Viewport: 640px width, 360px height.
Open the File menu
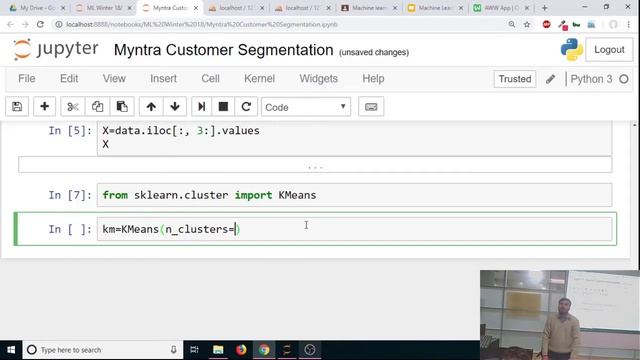point(27,79)
